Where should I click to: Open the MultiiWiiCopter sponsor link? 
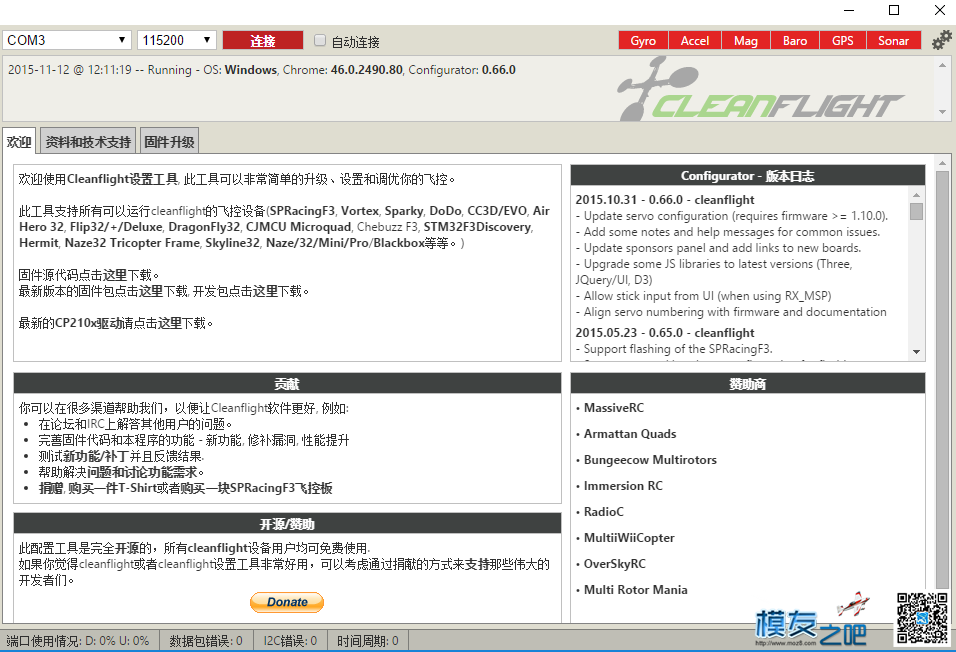[629, 538]
